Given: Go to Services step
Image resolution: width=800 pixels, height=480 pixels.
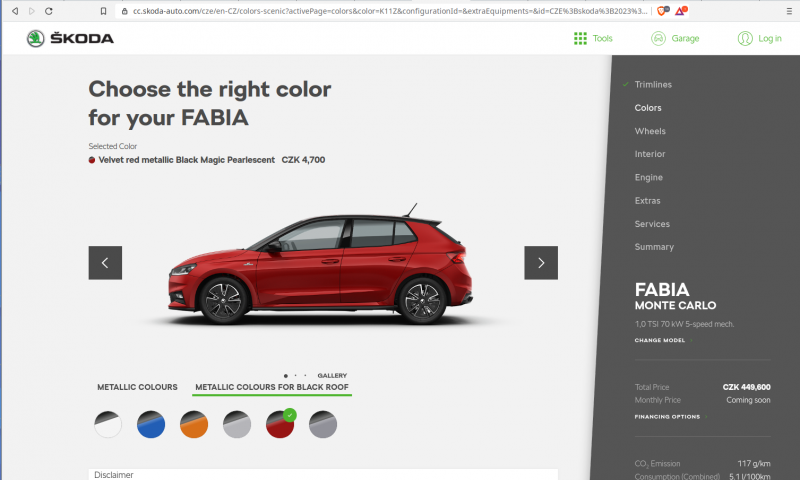Looking at the screenshot, I should 652,224.
